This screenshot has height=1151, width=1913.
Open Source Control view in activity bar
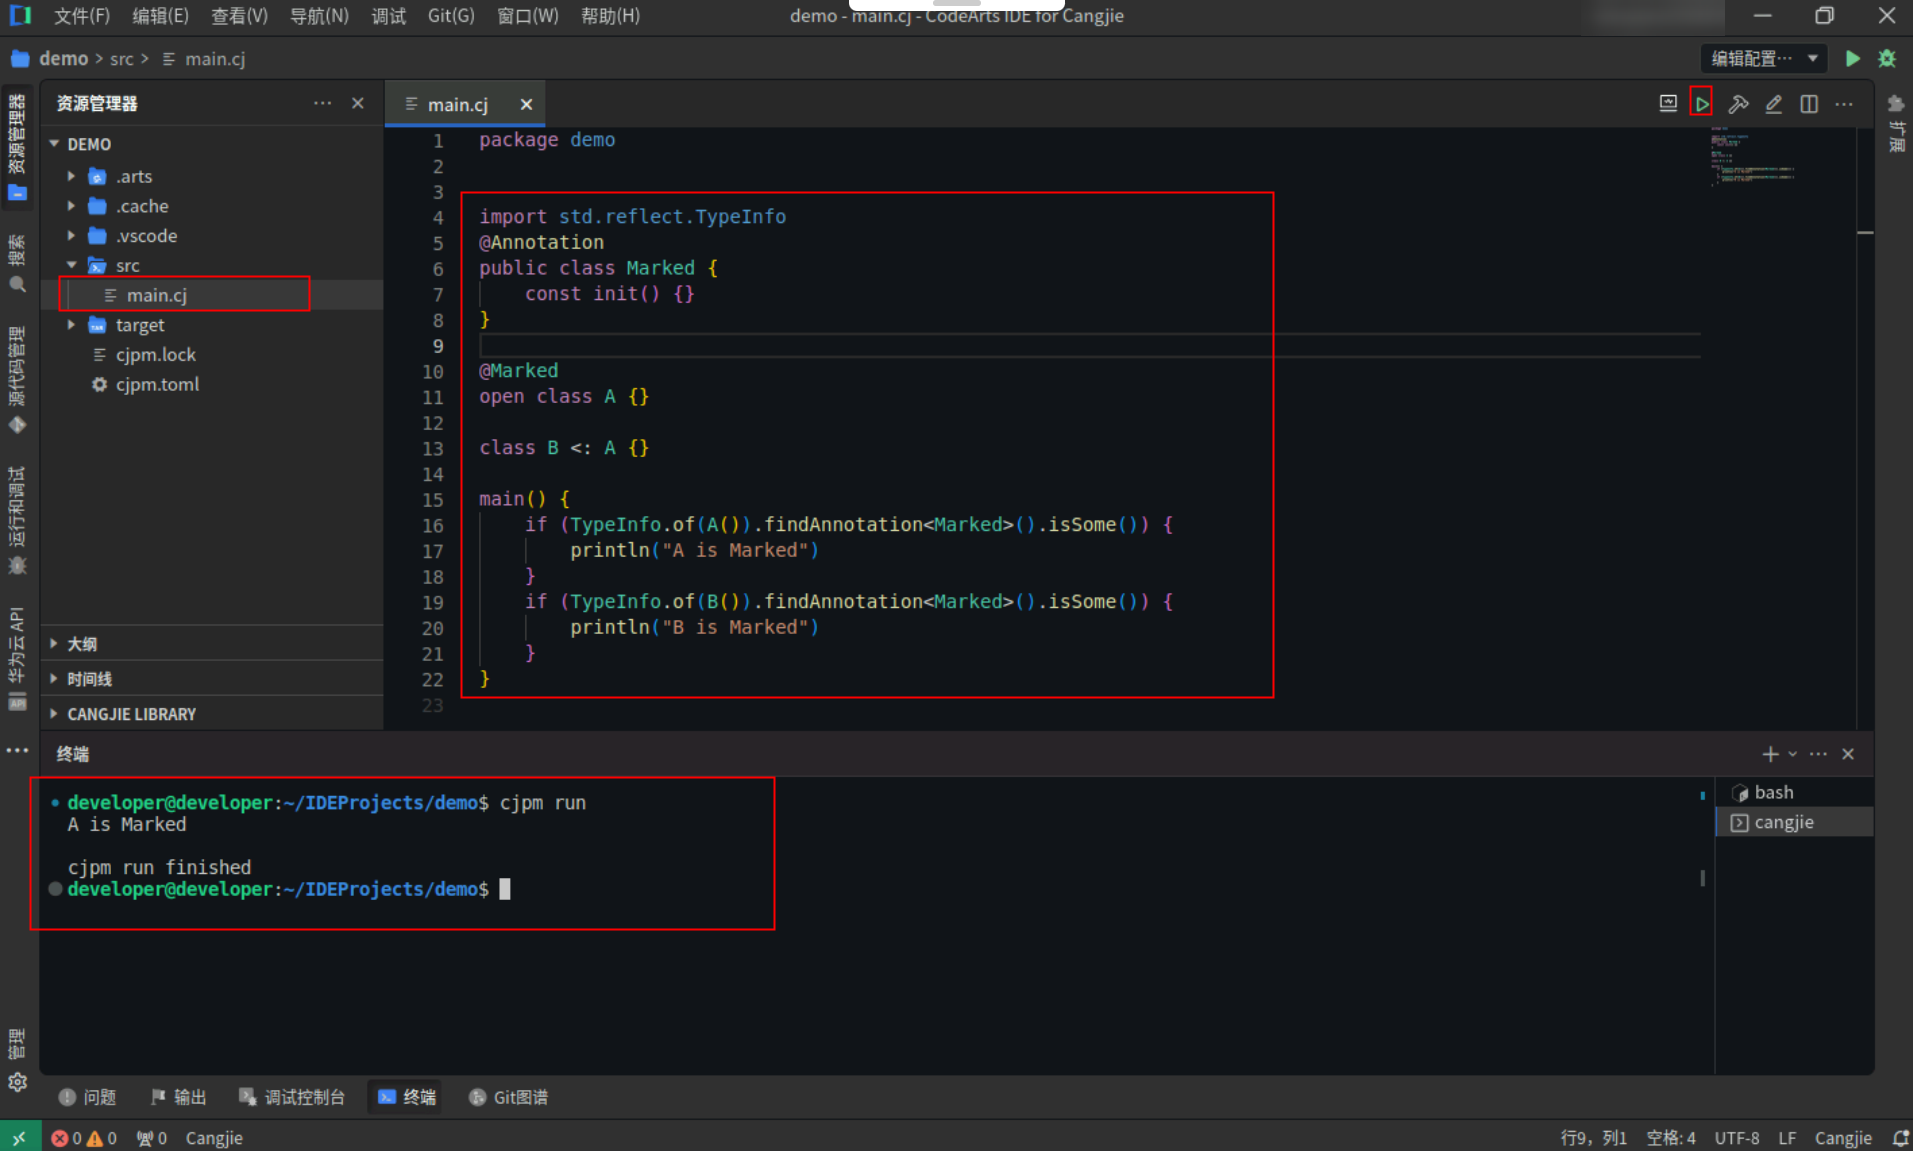point(17,379)
